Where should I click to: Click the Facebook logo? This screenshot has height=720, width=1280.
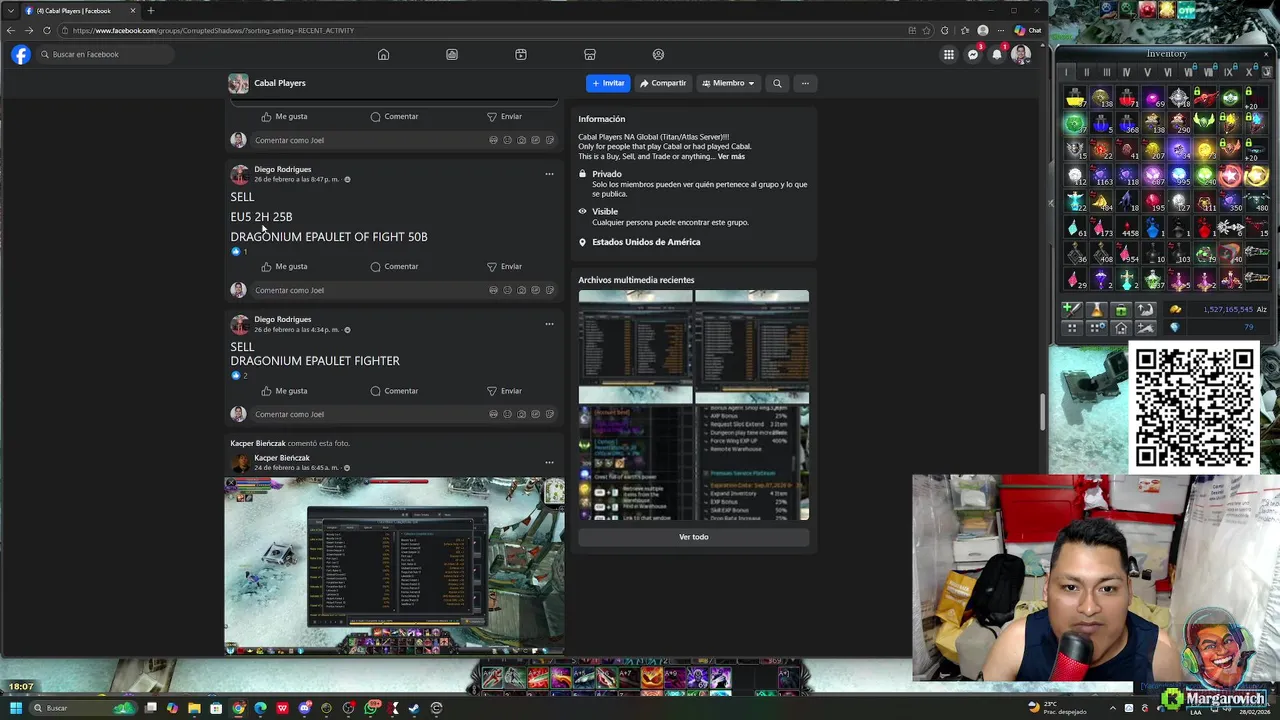point(21,55)
